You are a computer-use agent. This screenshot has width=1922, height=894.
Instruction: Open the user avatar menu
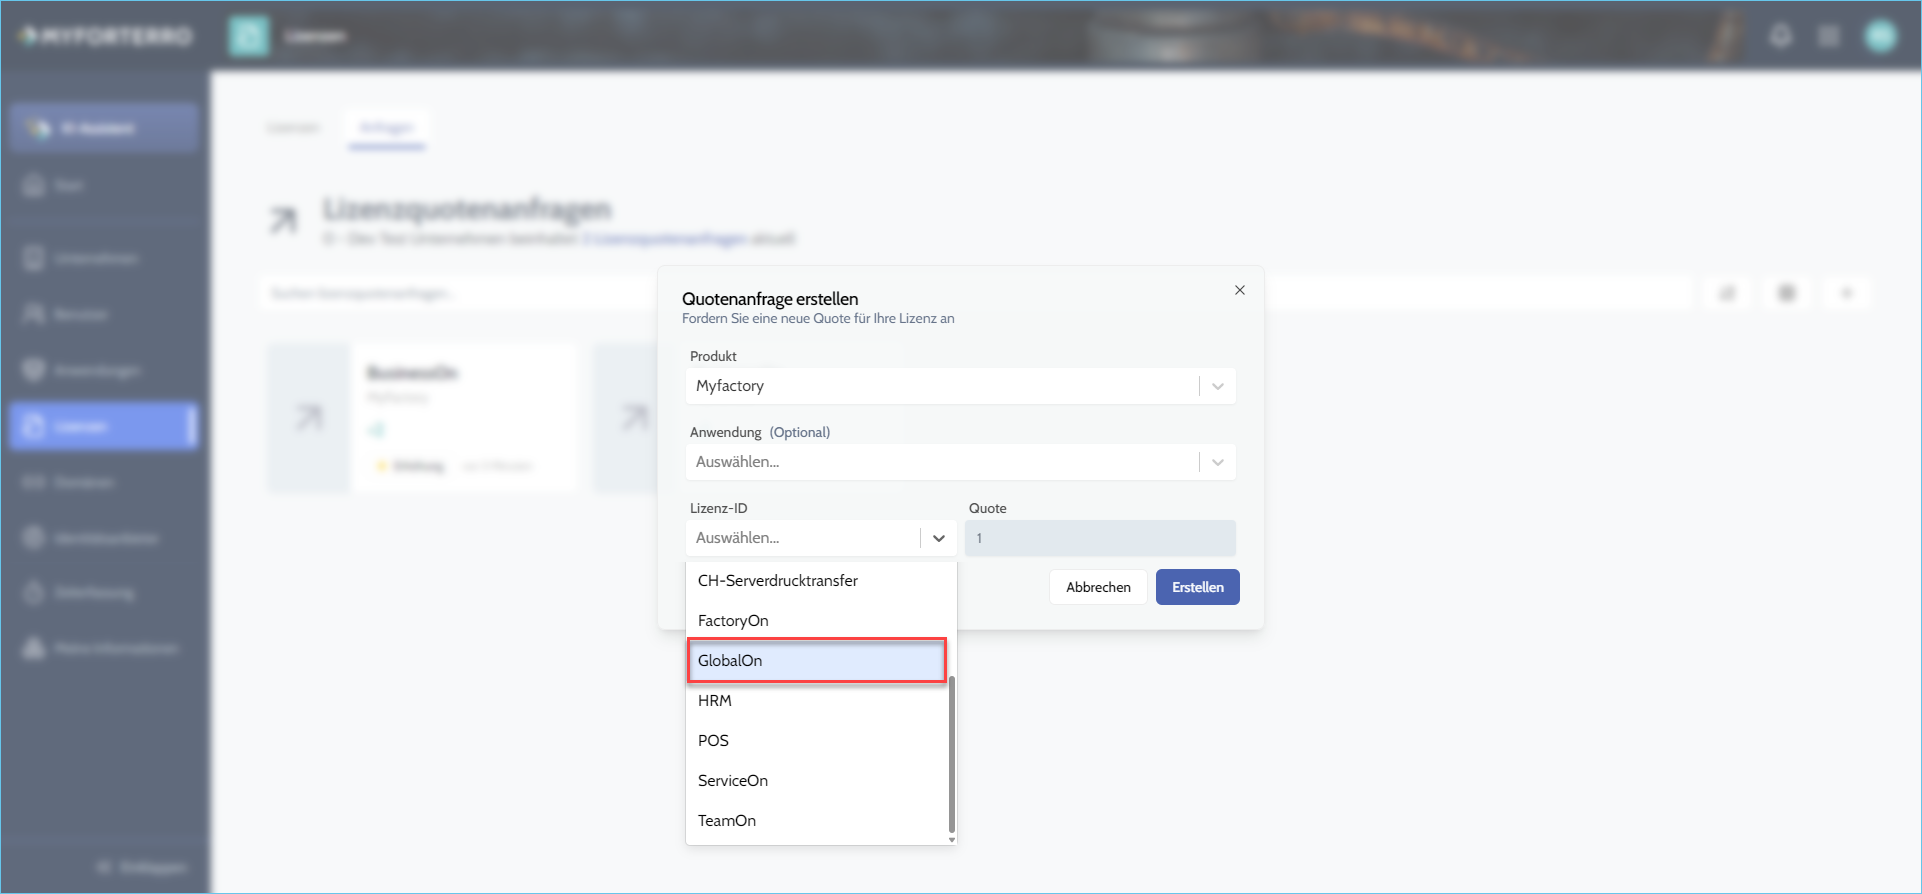pyautogui.click(x=1880, y=36)
